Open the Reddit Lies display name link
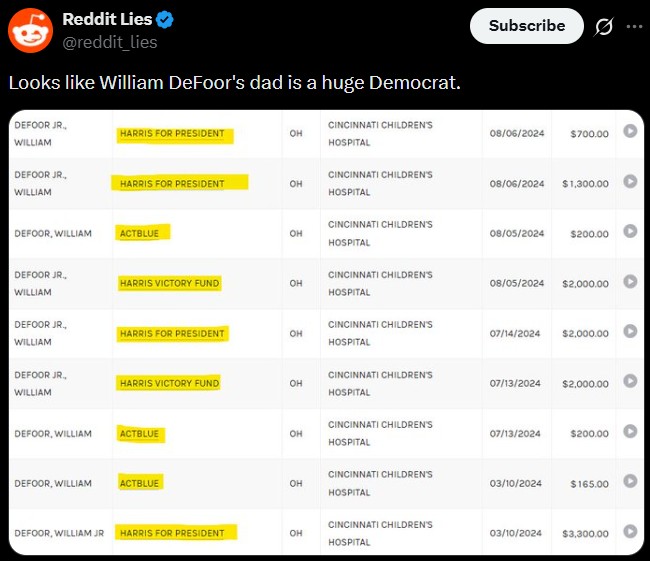650x561 pixels. 107,19
